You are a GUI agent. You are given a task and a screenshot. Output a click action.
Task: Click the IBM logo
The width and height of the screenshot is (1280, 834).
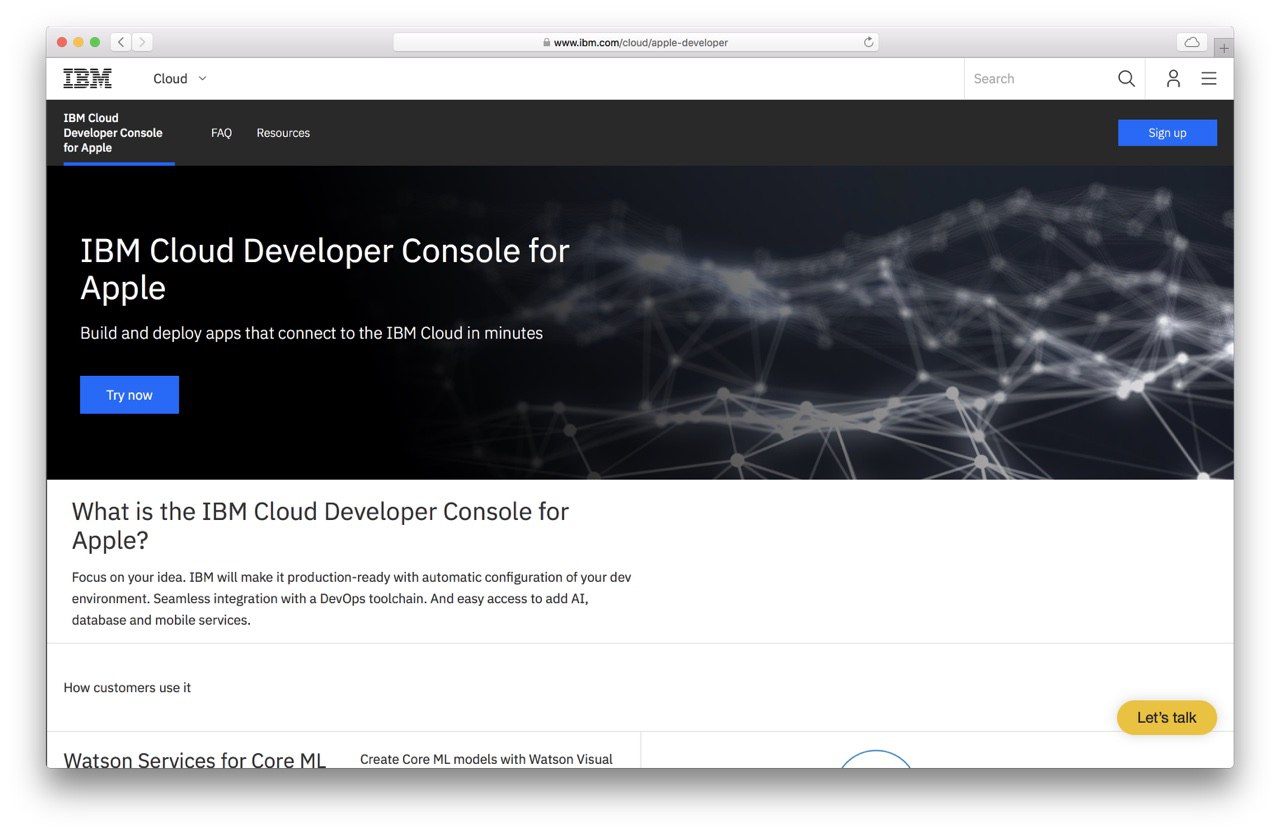pos(87,79)
